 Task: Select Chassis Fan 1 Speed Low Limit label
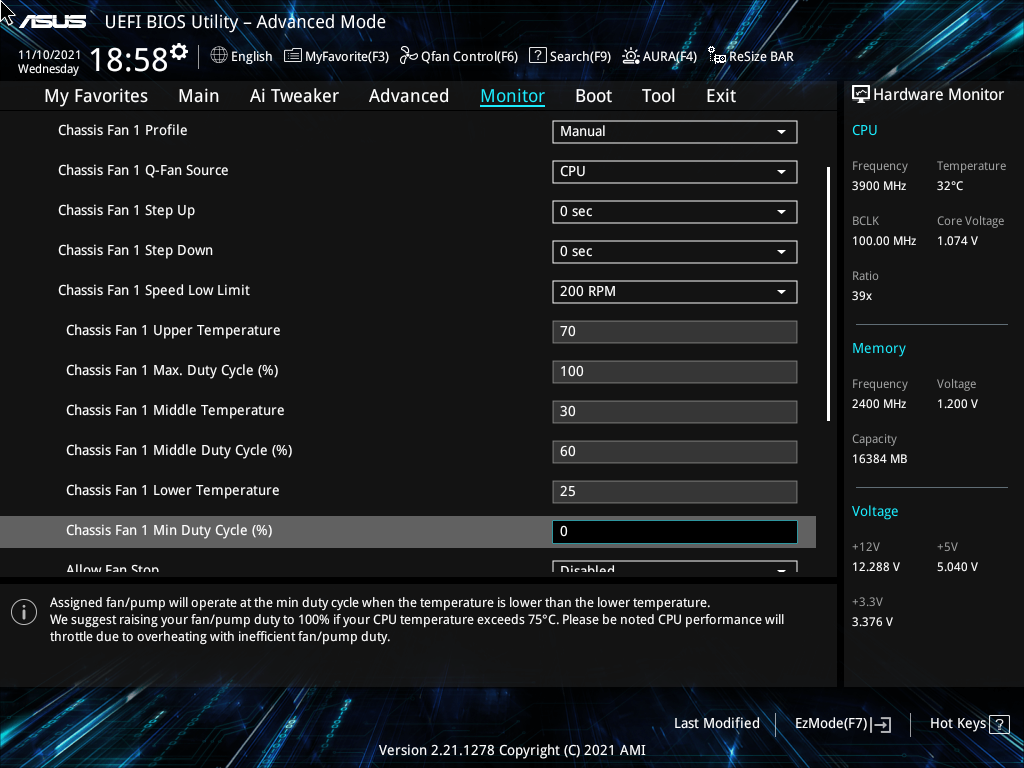(x=154, y=291)
